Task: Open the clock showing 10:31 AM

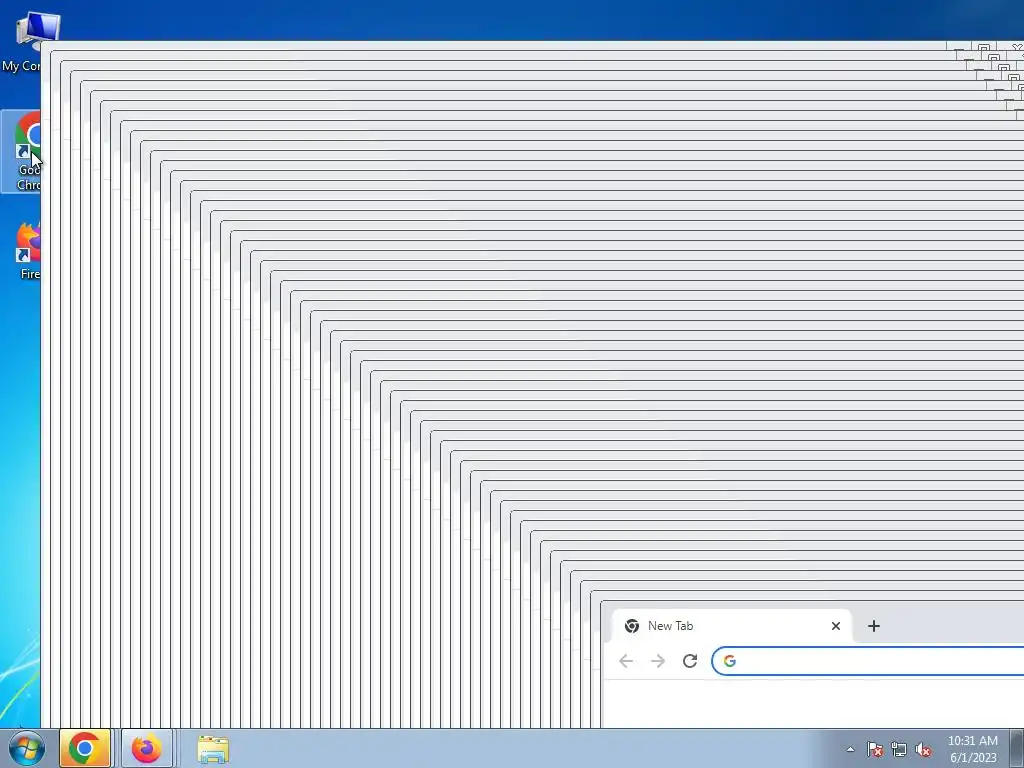Action: pos(972,749)
